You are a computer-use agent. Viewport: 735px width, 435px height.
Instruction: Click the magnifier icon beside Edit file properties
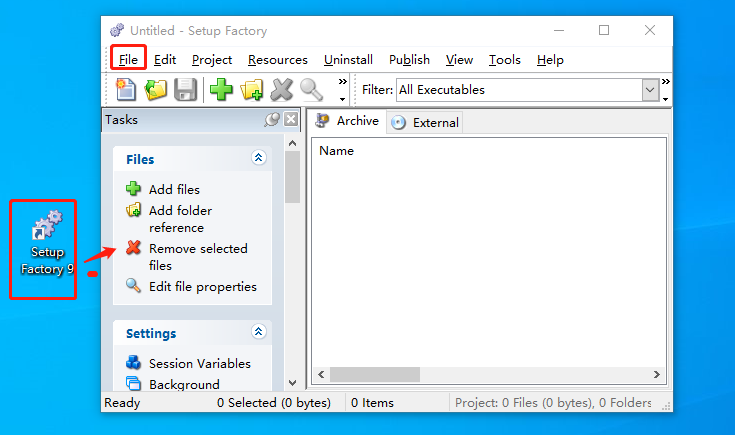[x=133, y=285]
